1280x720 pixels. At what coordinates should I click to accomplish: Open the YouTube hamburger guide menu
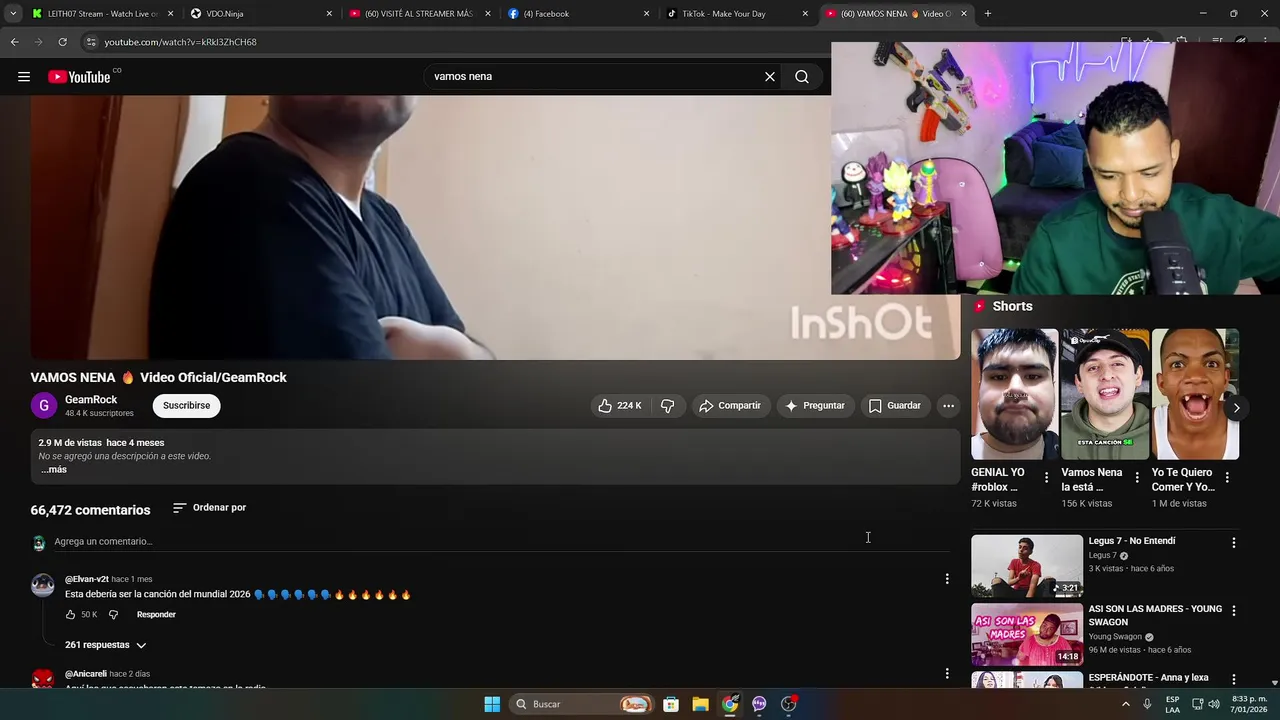pyautogui.click(x=24, y=77)
